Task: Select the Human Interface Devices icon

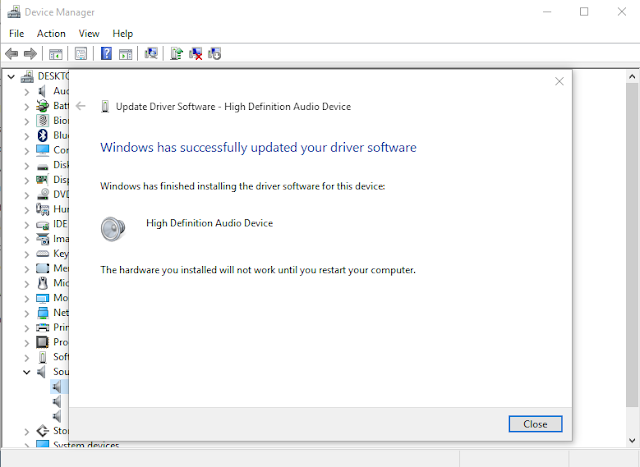Action: pyautogui.click(x=42, y=209)
